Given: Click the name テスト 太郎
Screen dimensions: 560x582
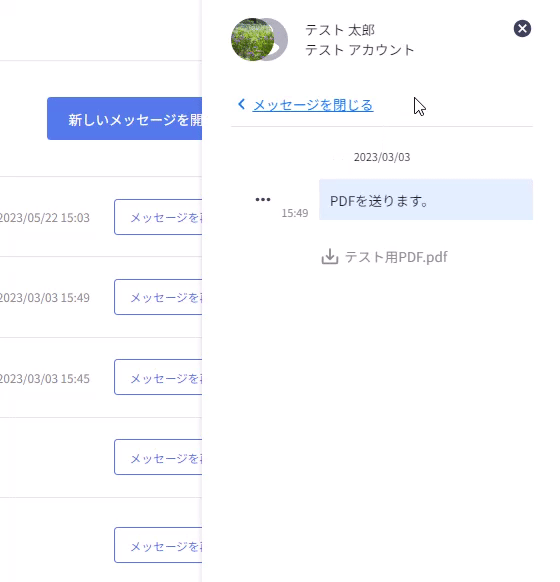Looking at the screenshot, I should 340,30.
